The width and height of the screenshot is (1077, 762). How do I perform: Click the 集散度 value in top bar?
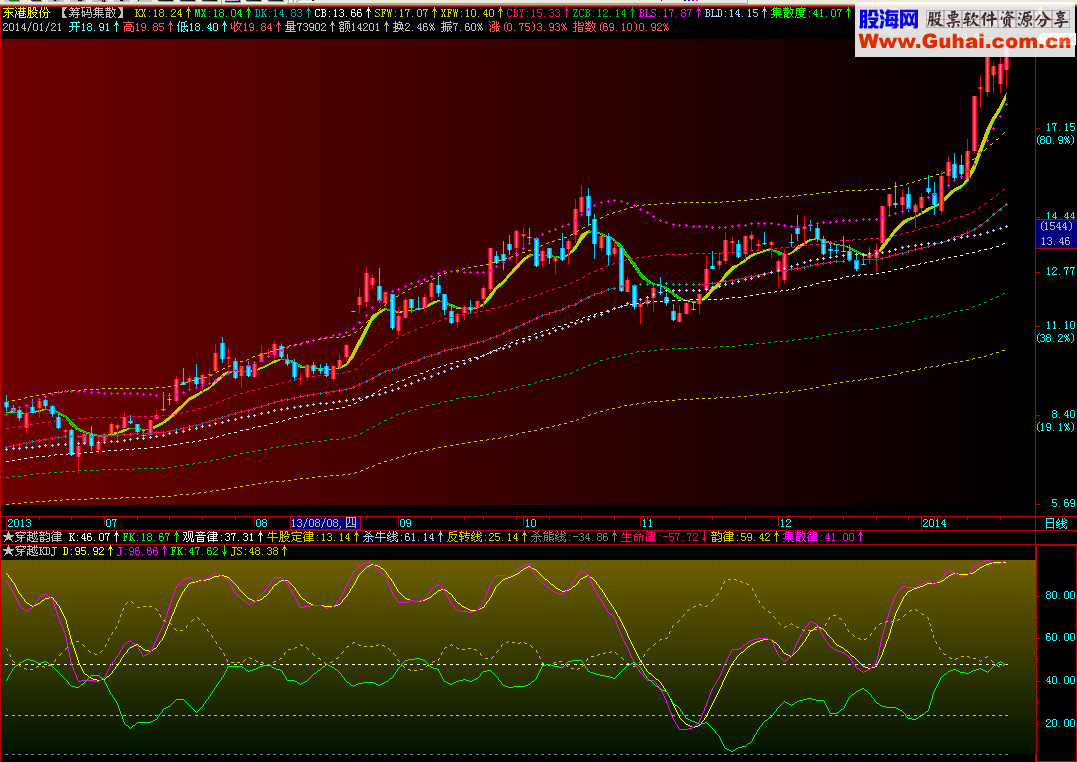[x=811, y=13]
